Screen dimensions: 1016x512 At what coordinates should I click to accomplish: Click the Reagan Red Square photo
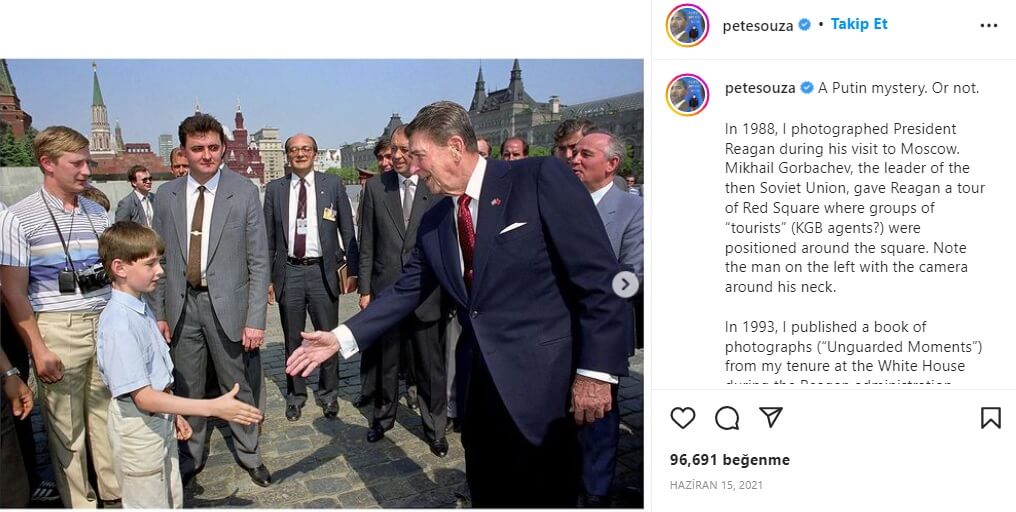(x=321, y=283)
